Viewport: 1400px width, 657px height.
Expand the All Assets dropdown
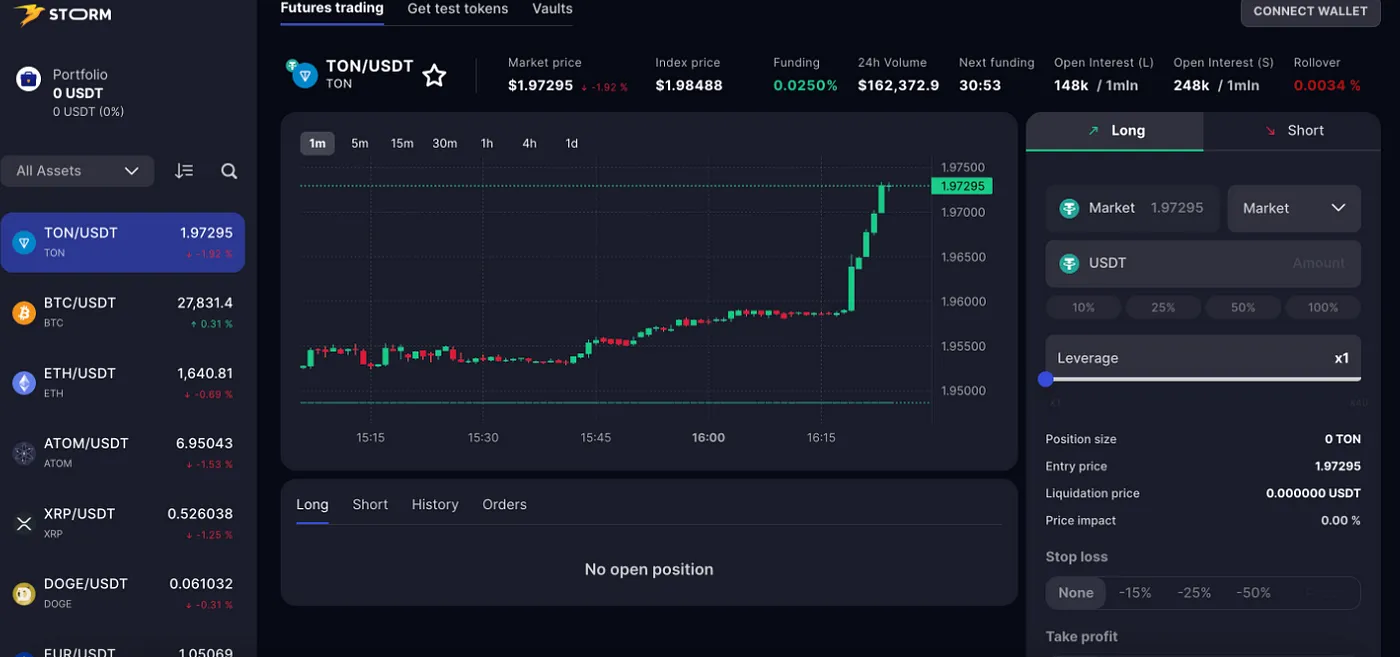[77, 171]
